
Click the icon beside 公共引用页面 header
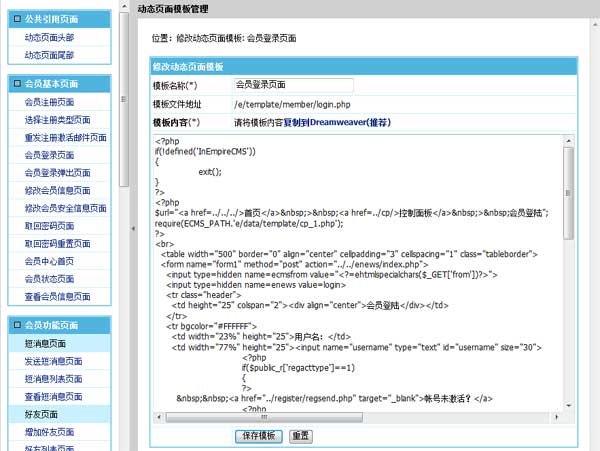[x=16, y=19]
